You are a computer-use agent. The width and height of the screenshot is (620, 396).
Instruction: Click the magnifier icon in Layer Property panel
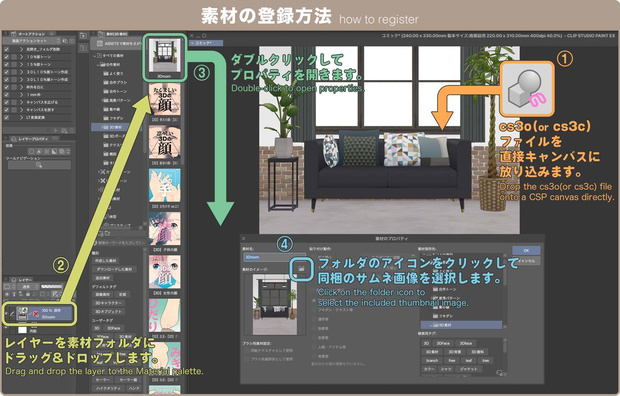39,165
